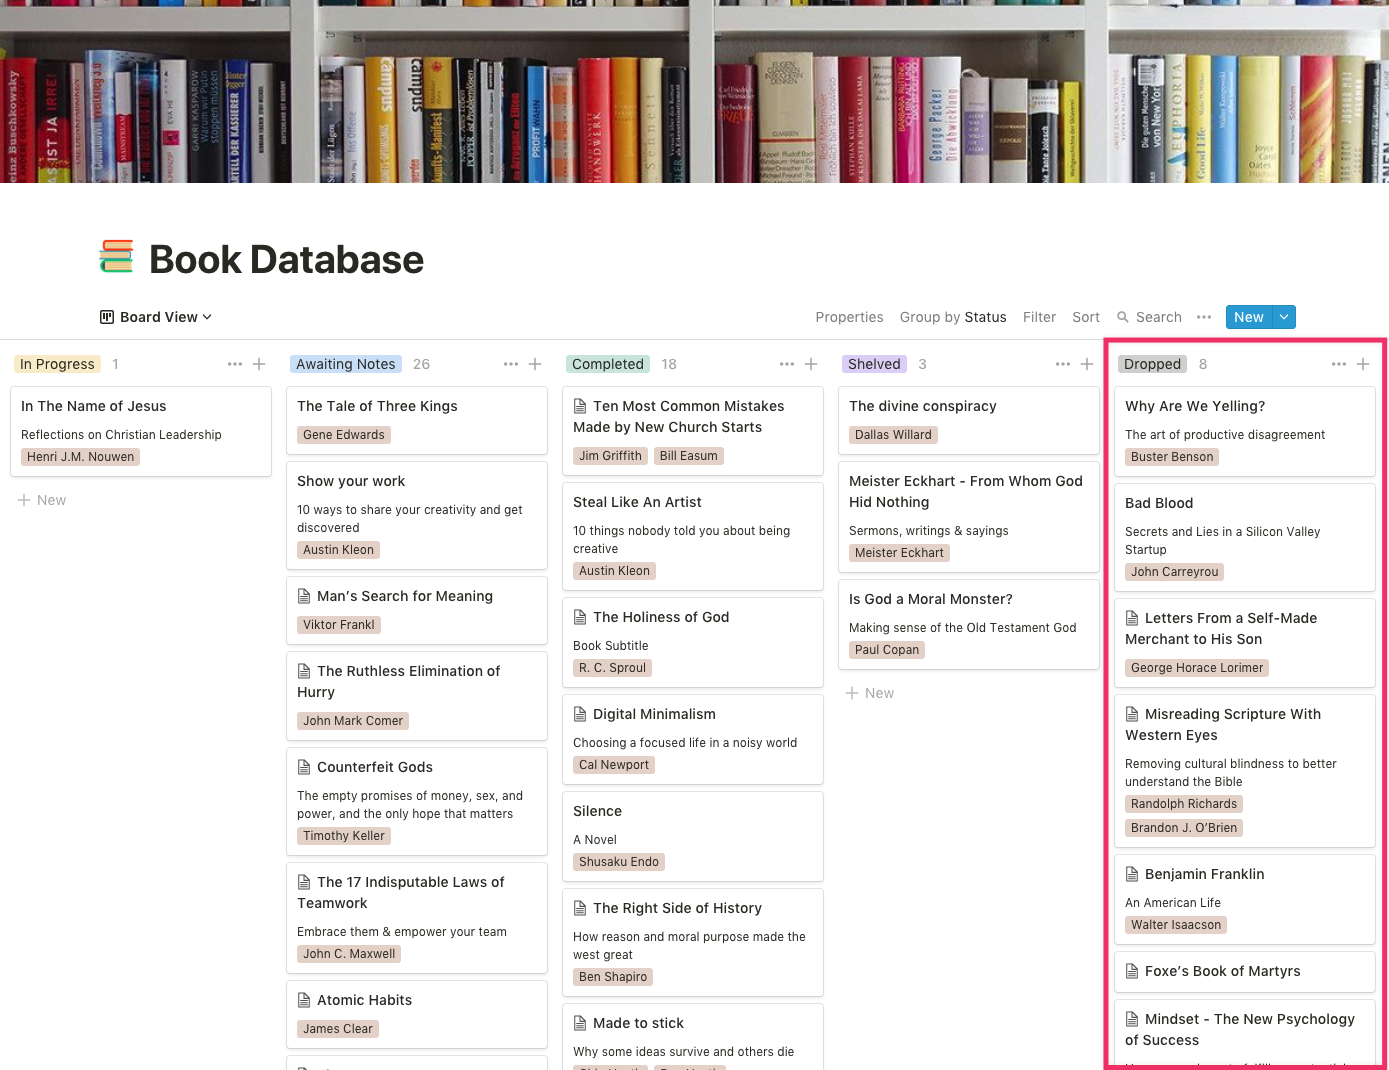This screenshot has width=1389, height=1070.
Task: Open Completed column options dots
Action: point(787,364)
